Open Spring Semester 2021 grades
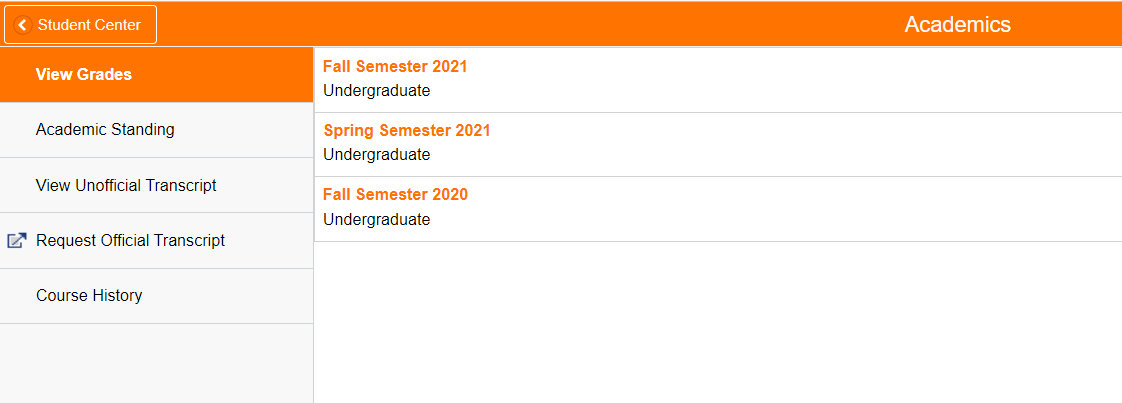 tap(407, 131)
